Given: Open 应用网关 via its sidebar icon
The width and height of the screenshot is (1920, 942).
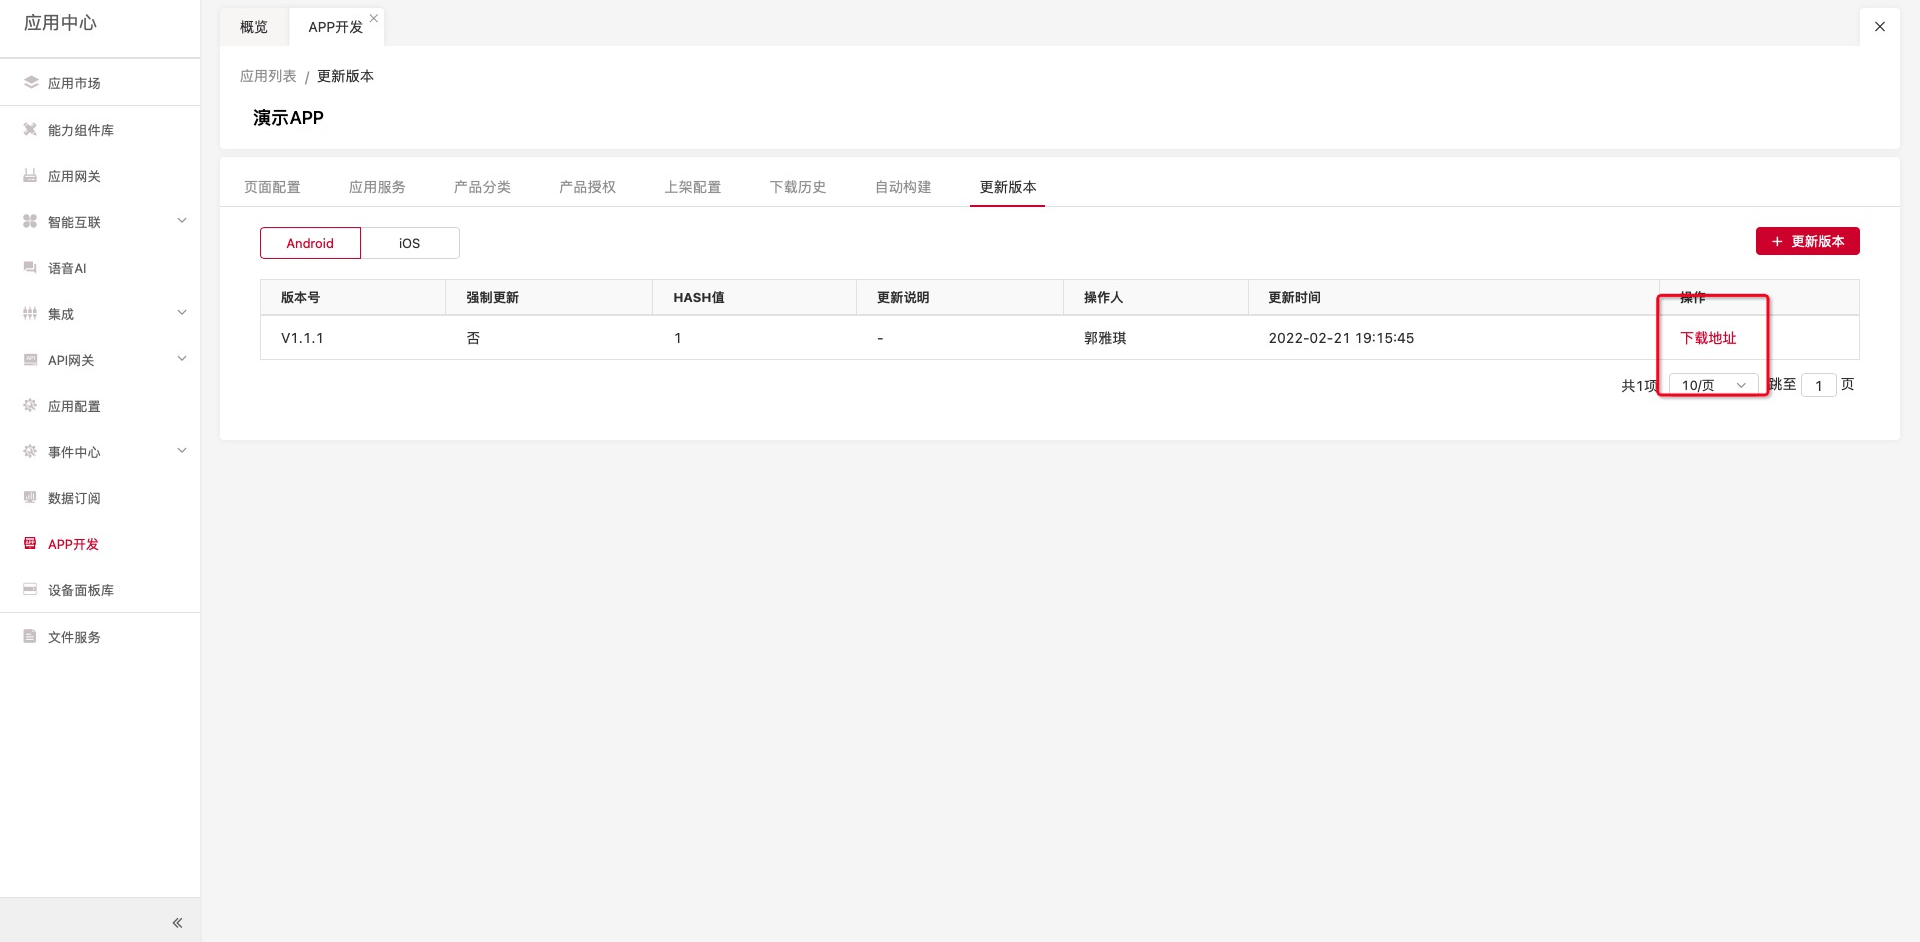Looking at the screenshot, I should [x=30, y=176].
